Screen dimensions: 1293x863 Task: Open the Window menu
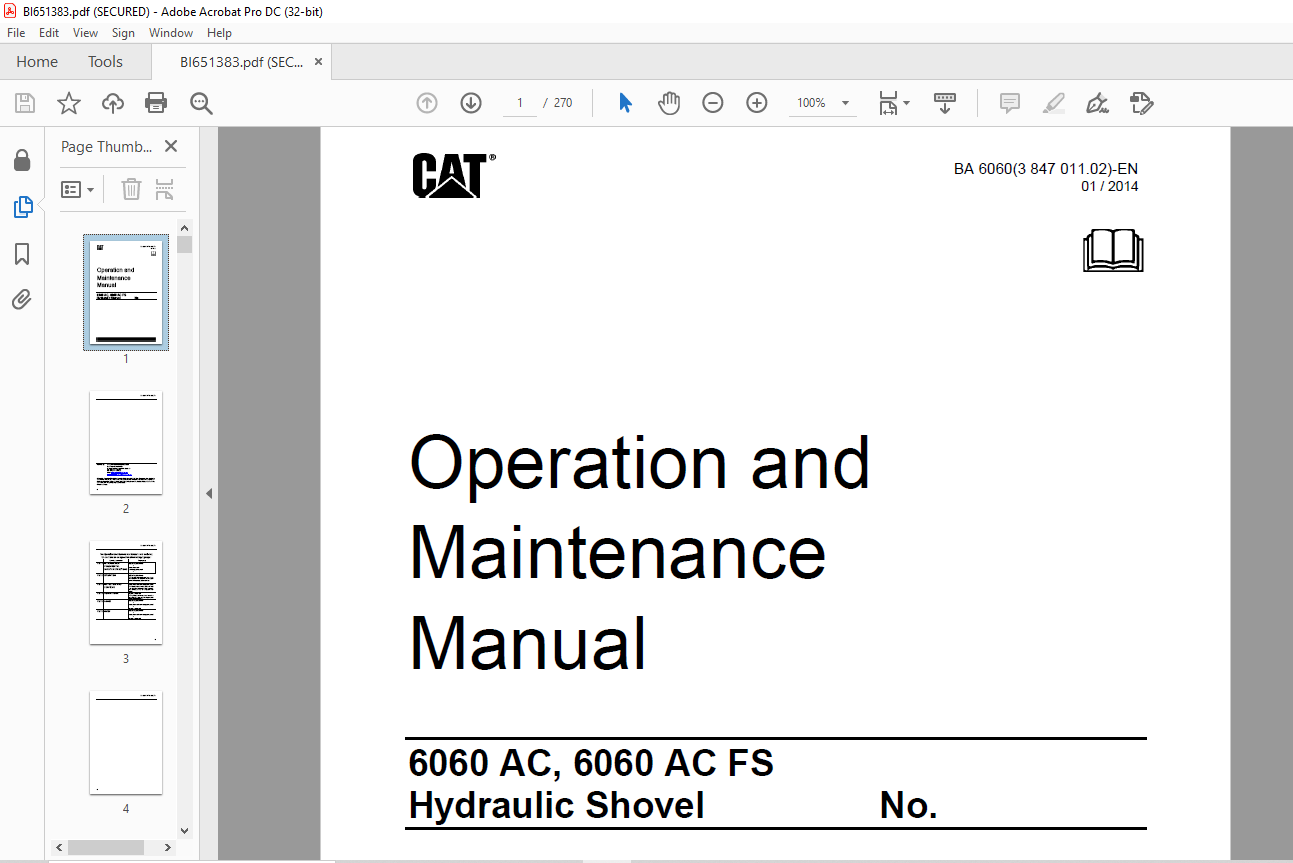(171, 33)
